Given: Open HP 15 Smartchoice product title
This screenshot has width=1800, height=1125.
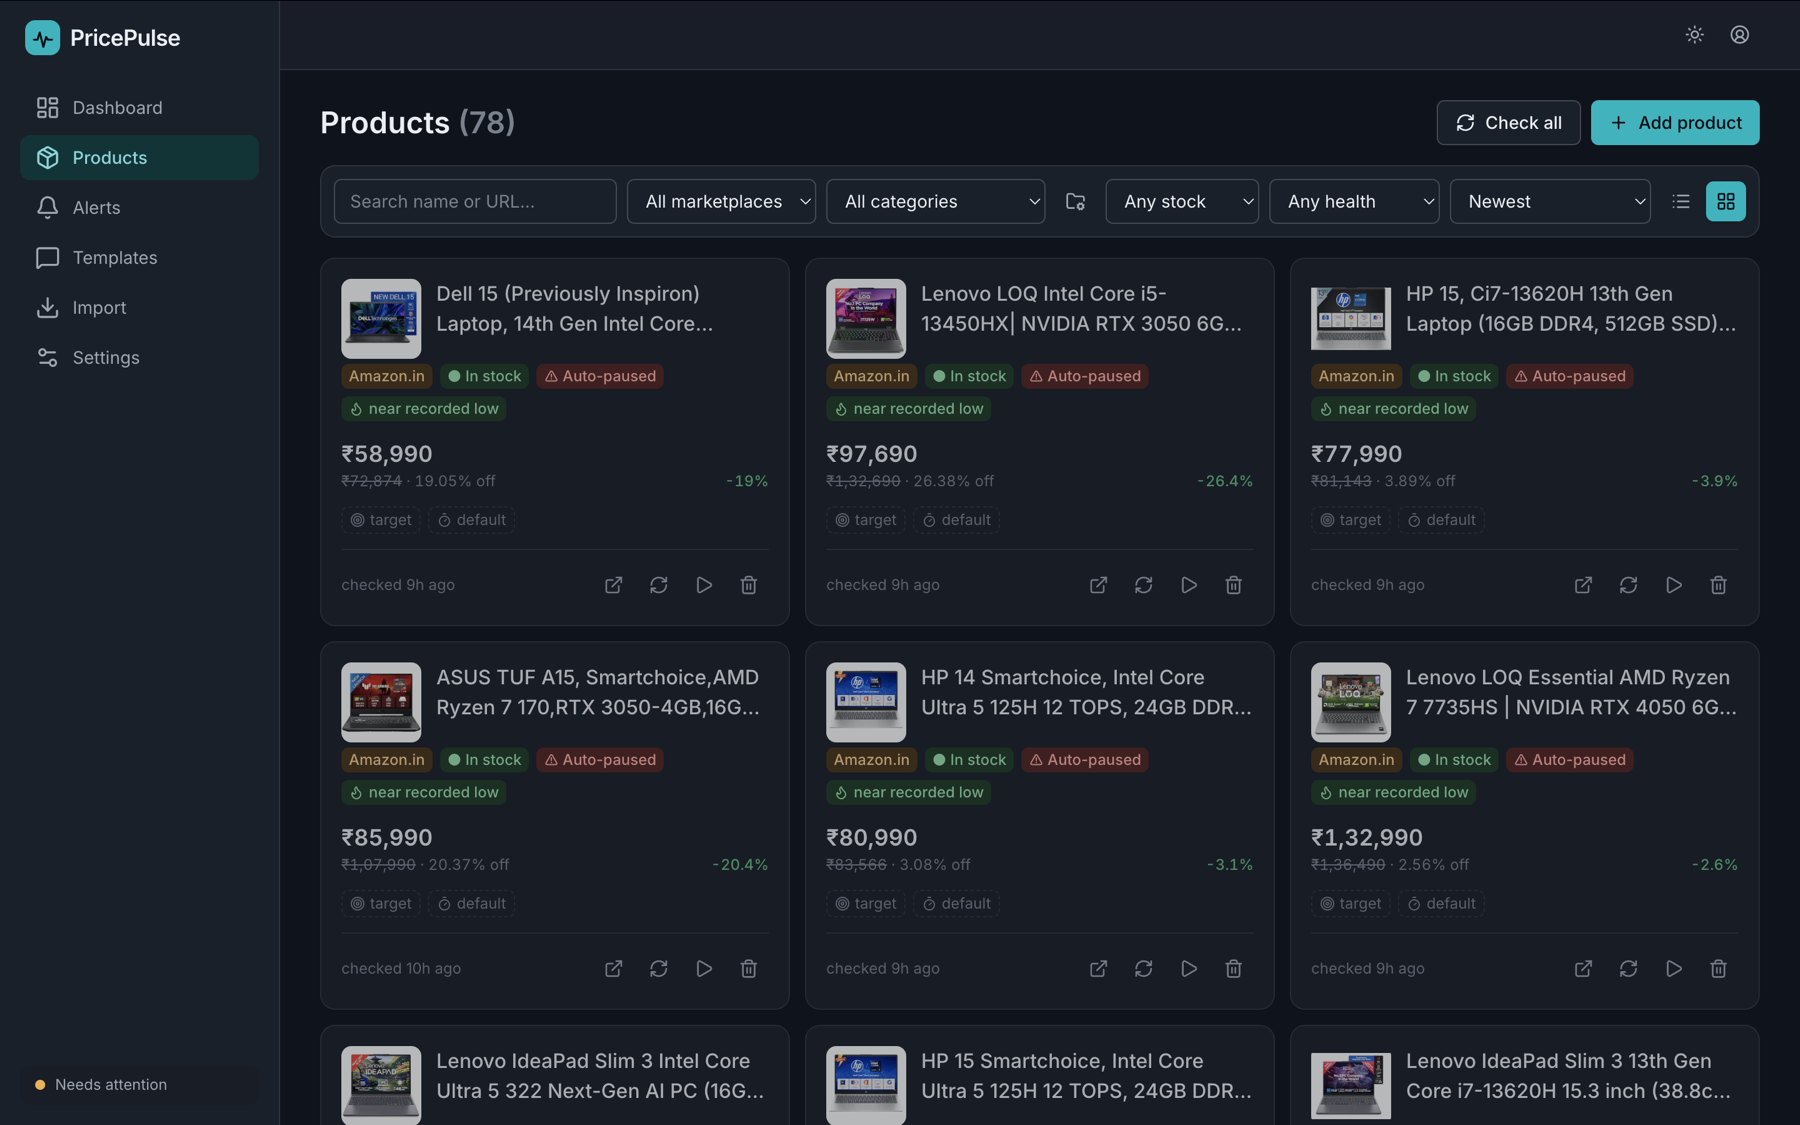Looking at the screenshot, I should [x=1086, y=1076].
